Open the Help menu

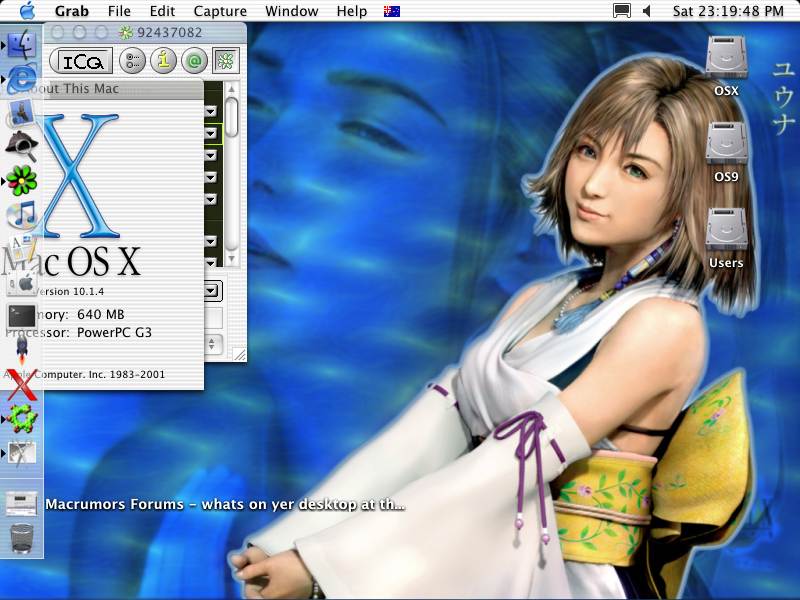[352, 11]
